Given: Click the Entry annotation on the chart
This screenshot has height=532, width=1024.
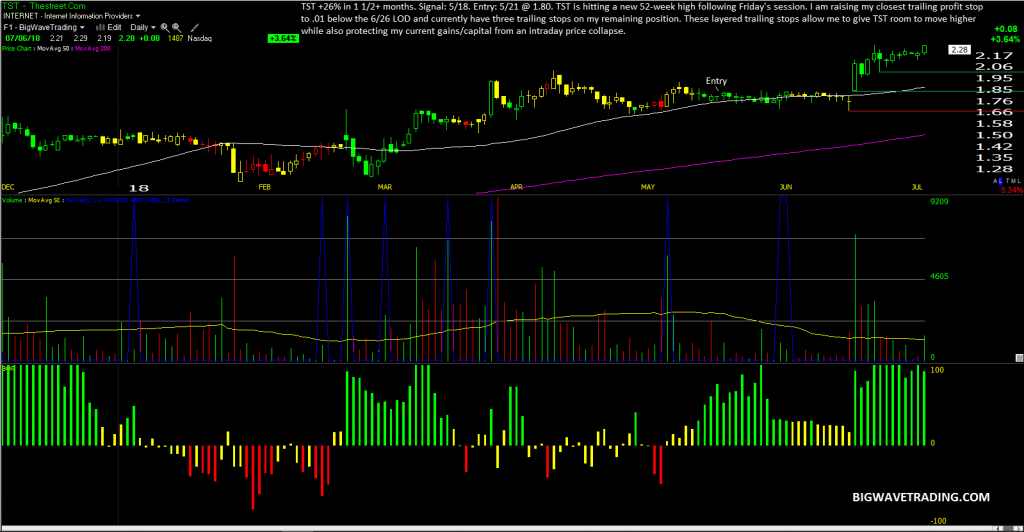Looking at the screenshot, I should [x=716, y=81].
